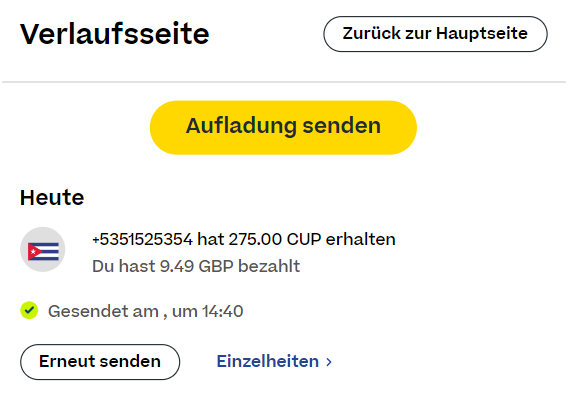Click the Du hast 9.49 GBP bezahlt line

(x=196, y=266)
